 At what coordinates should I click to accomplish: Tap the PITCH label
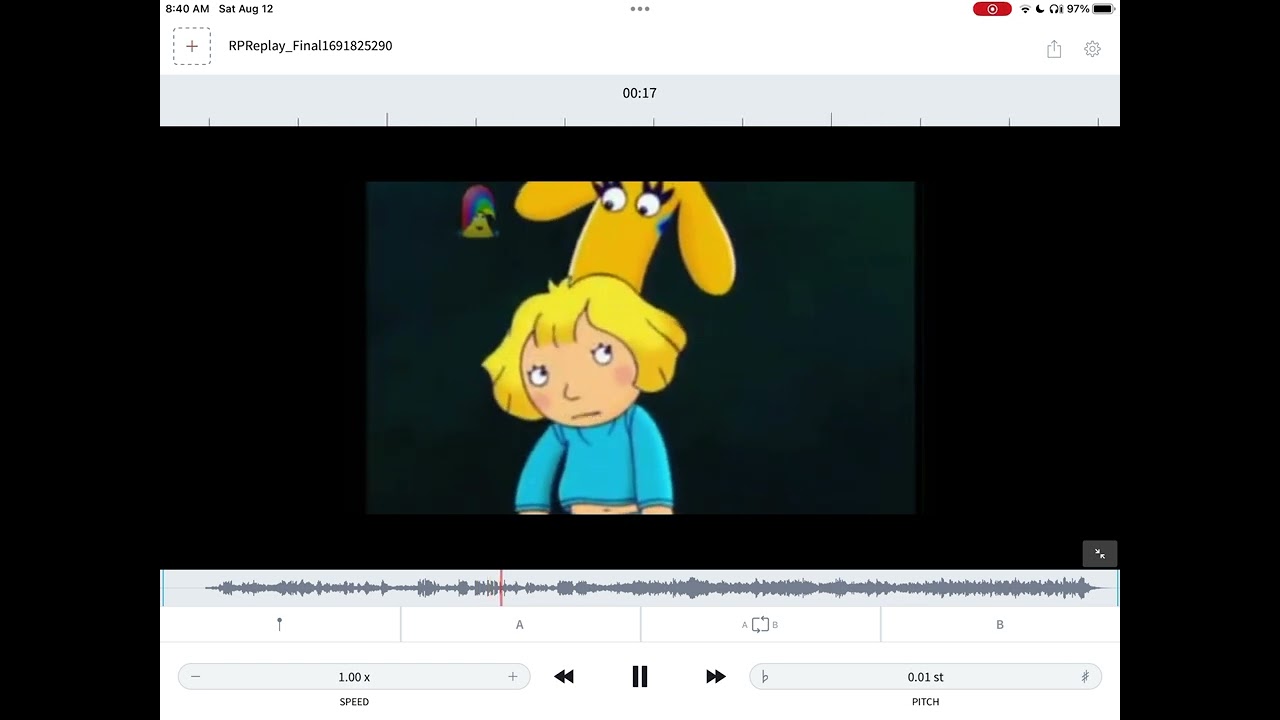point(926,702)
